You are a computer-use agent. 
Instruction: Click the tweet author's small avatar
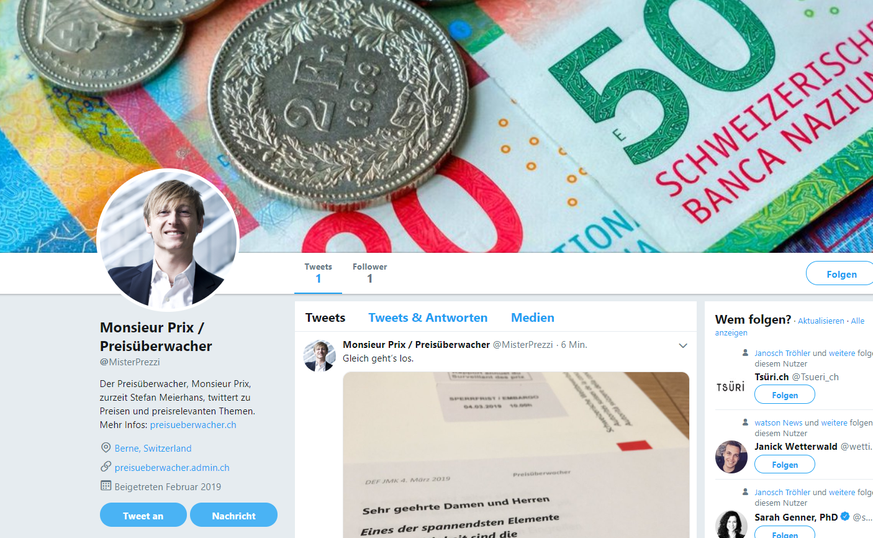click(x=319, y=355)
